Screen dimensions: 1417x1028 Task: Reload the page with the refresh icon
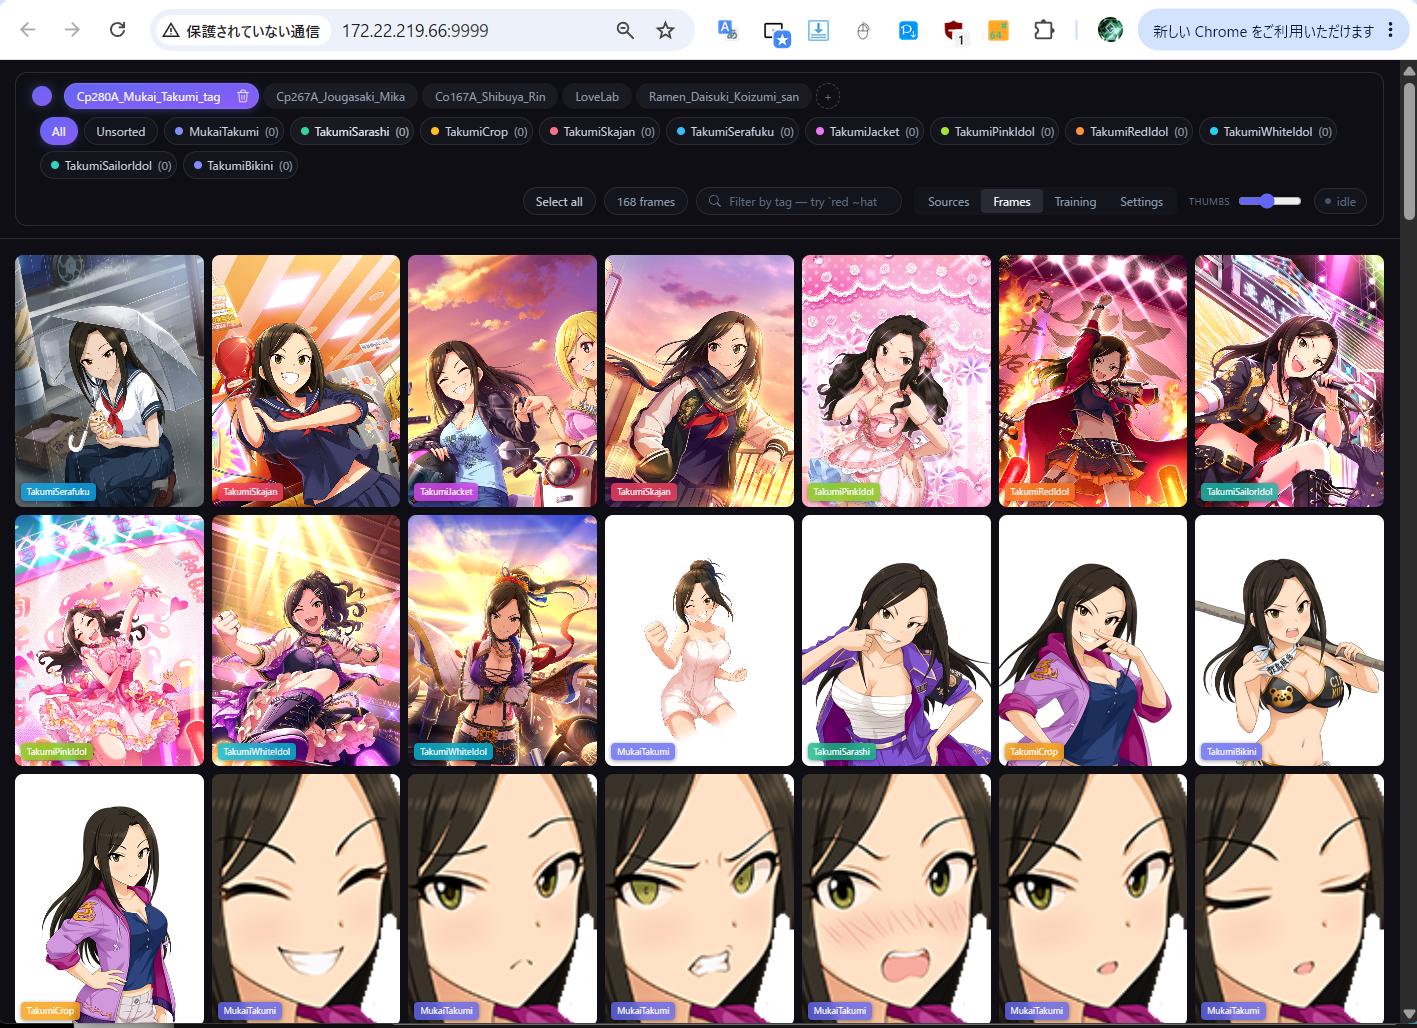pos(117,30)
